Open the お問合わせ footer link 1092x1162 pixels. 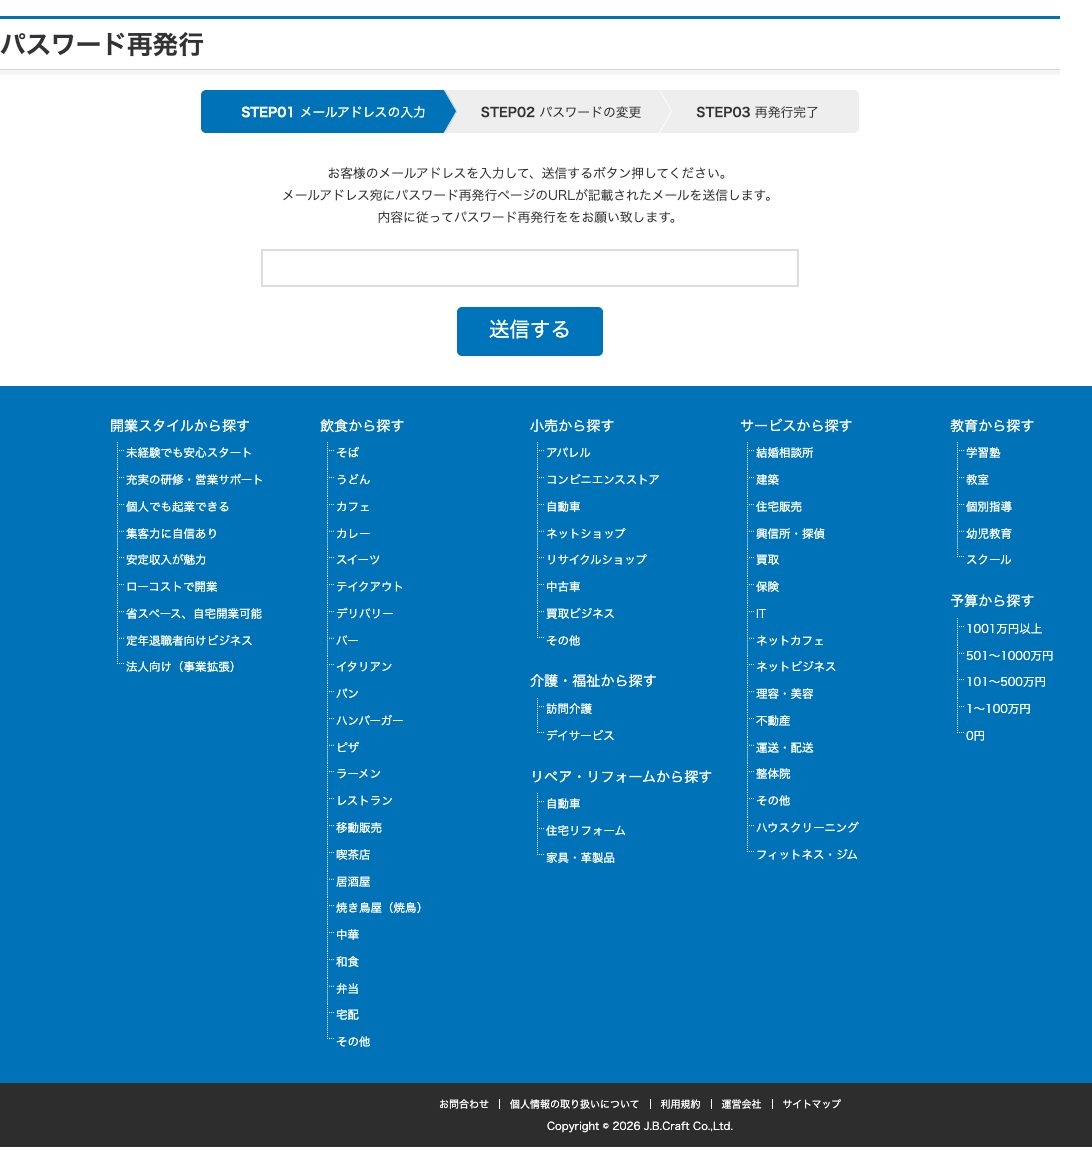point(464,1103)
